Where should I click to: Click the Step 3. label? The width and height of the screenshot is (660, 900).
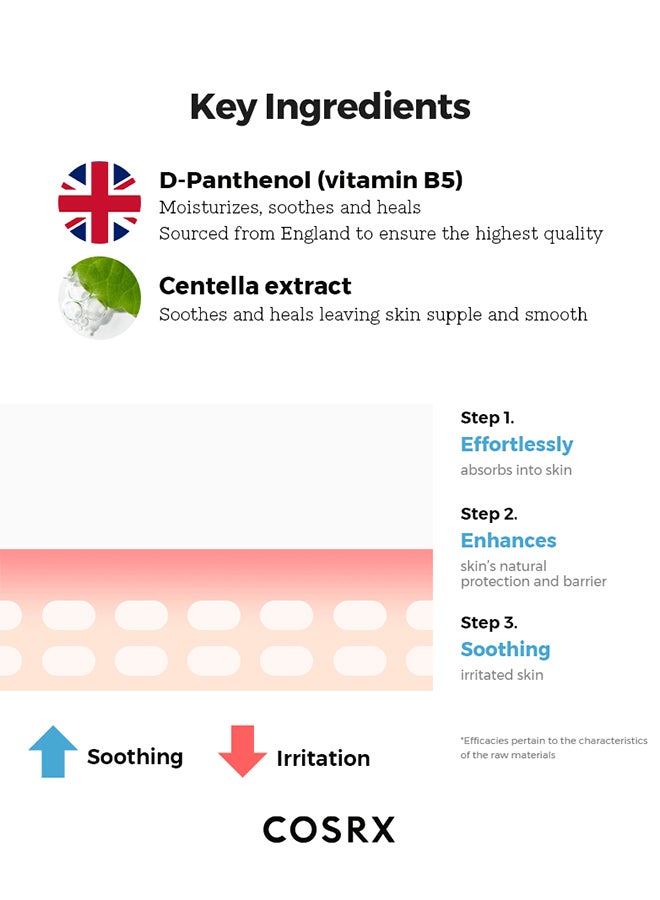[489, 622]
